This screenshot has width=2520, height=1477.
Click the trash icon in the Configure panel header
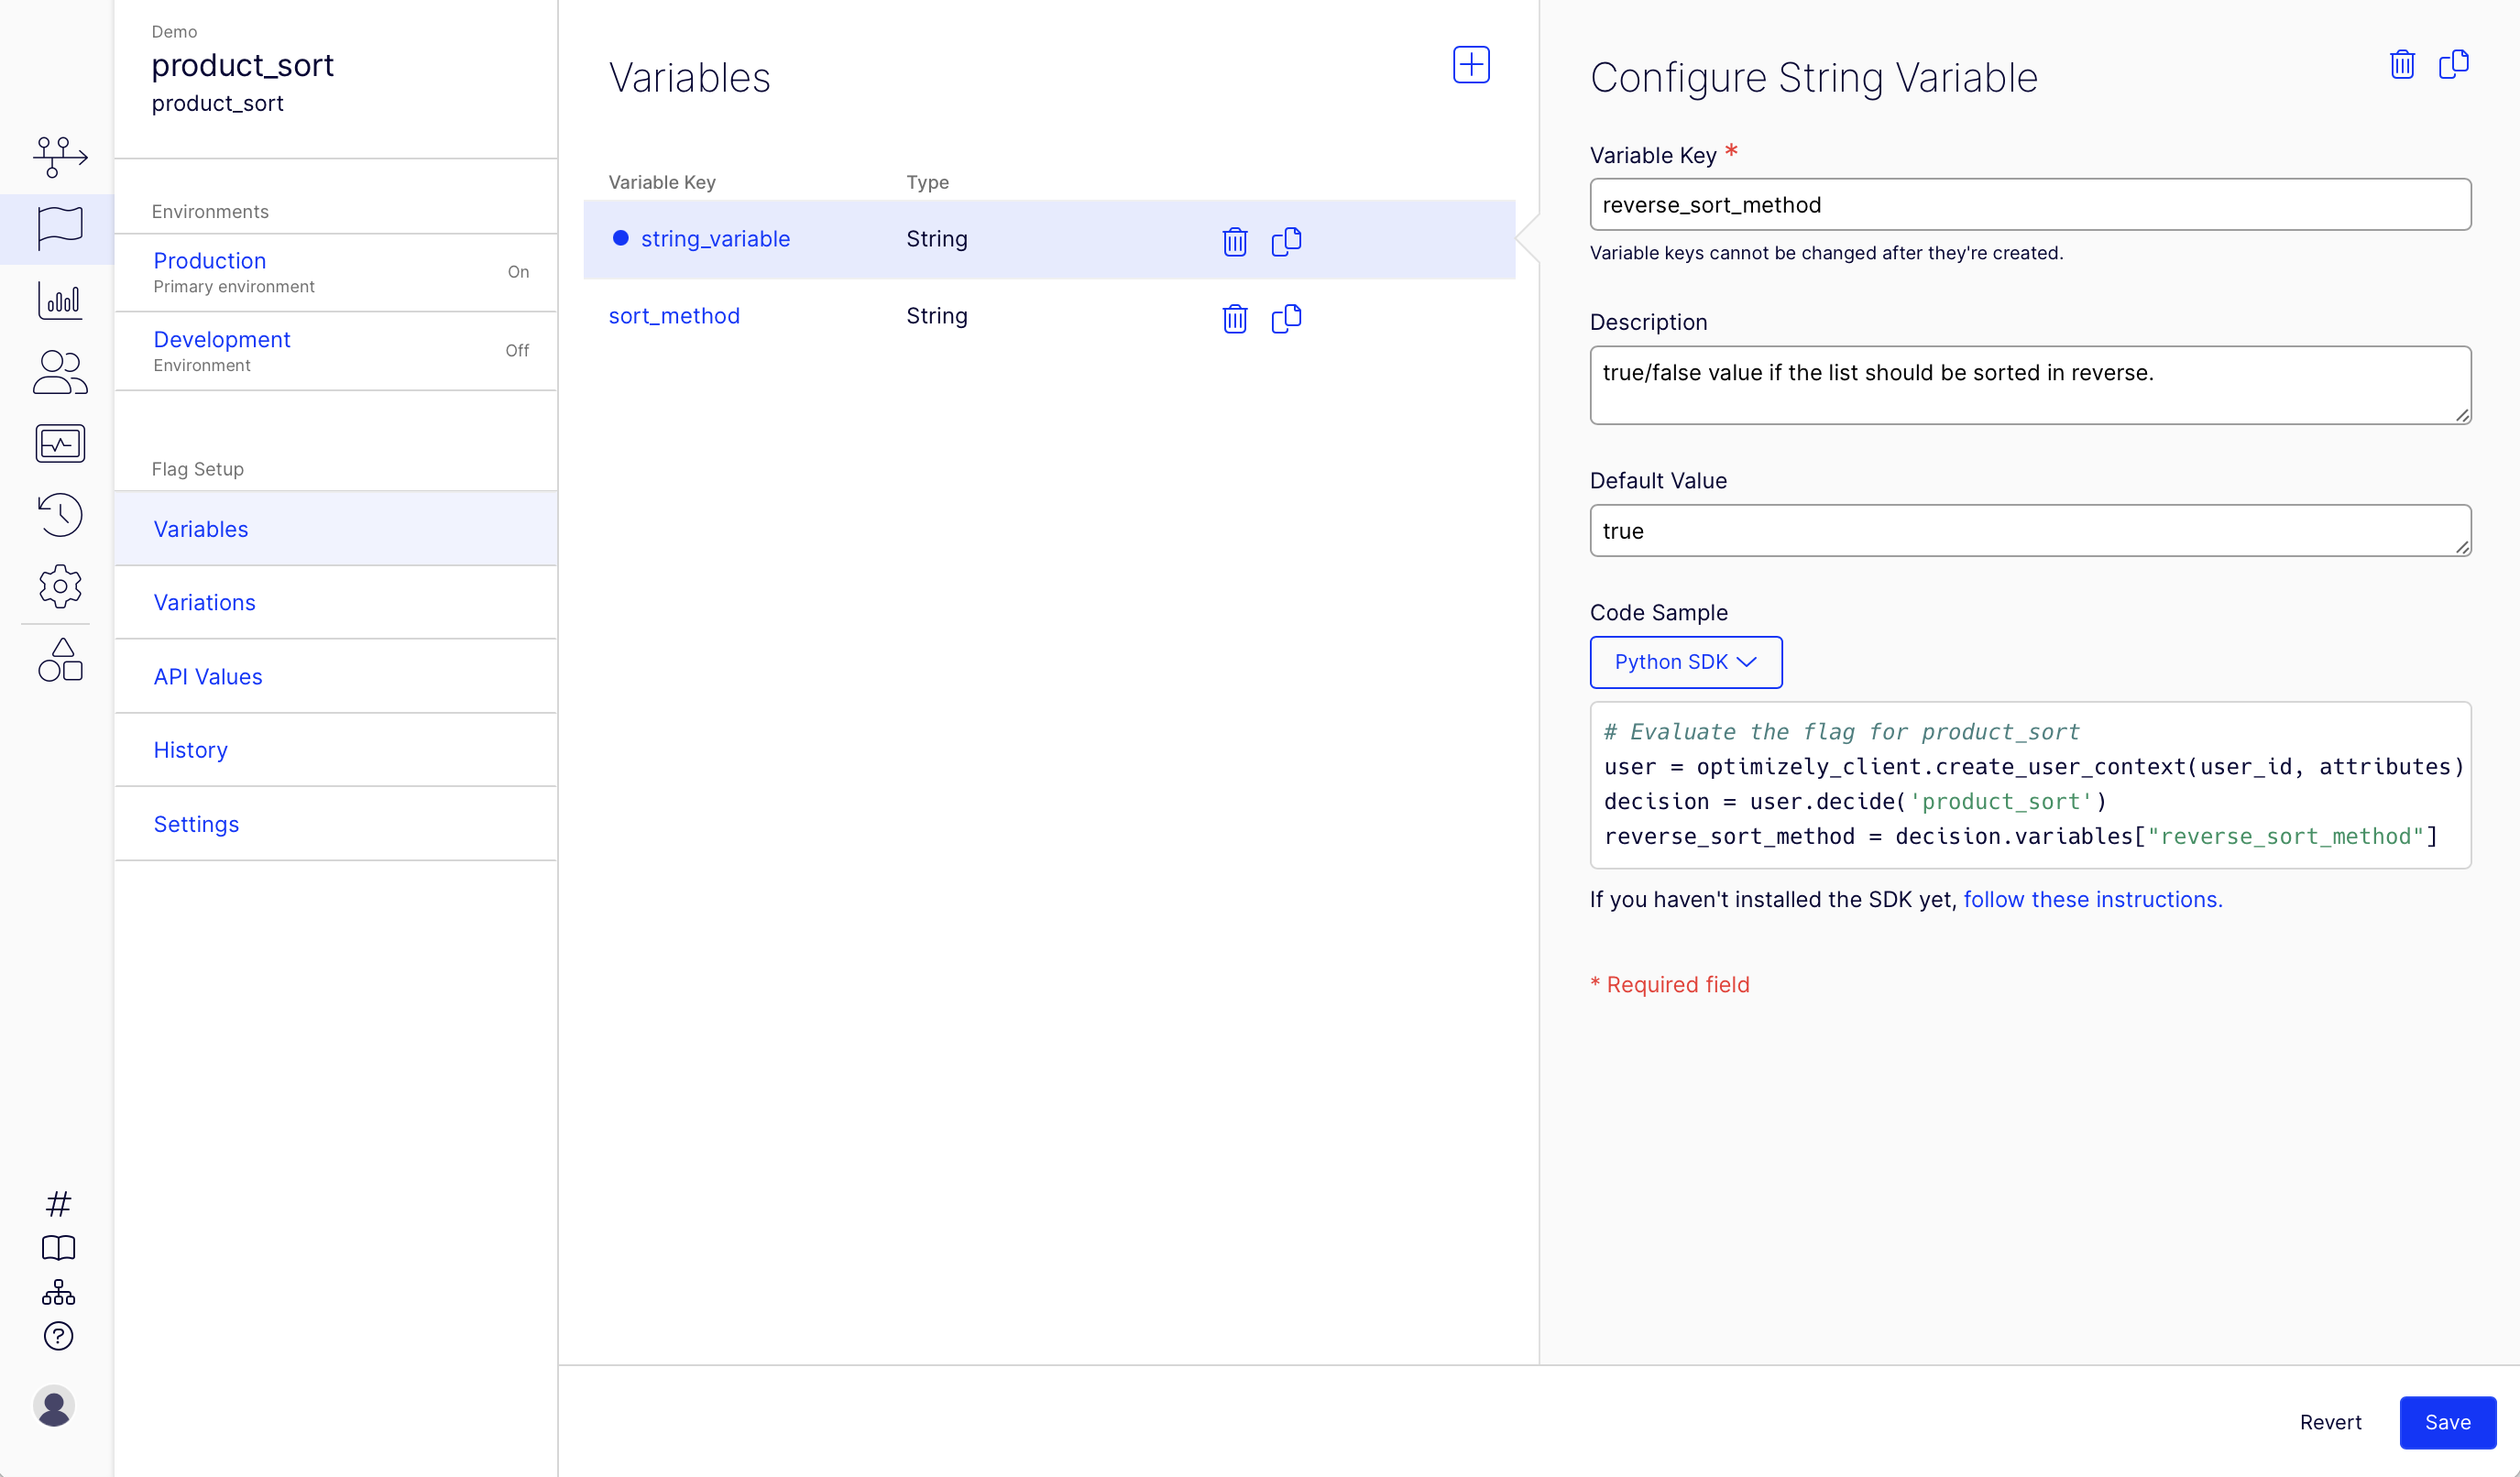click(2402, 65)
